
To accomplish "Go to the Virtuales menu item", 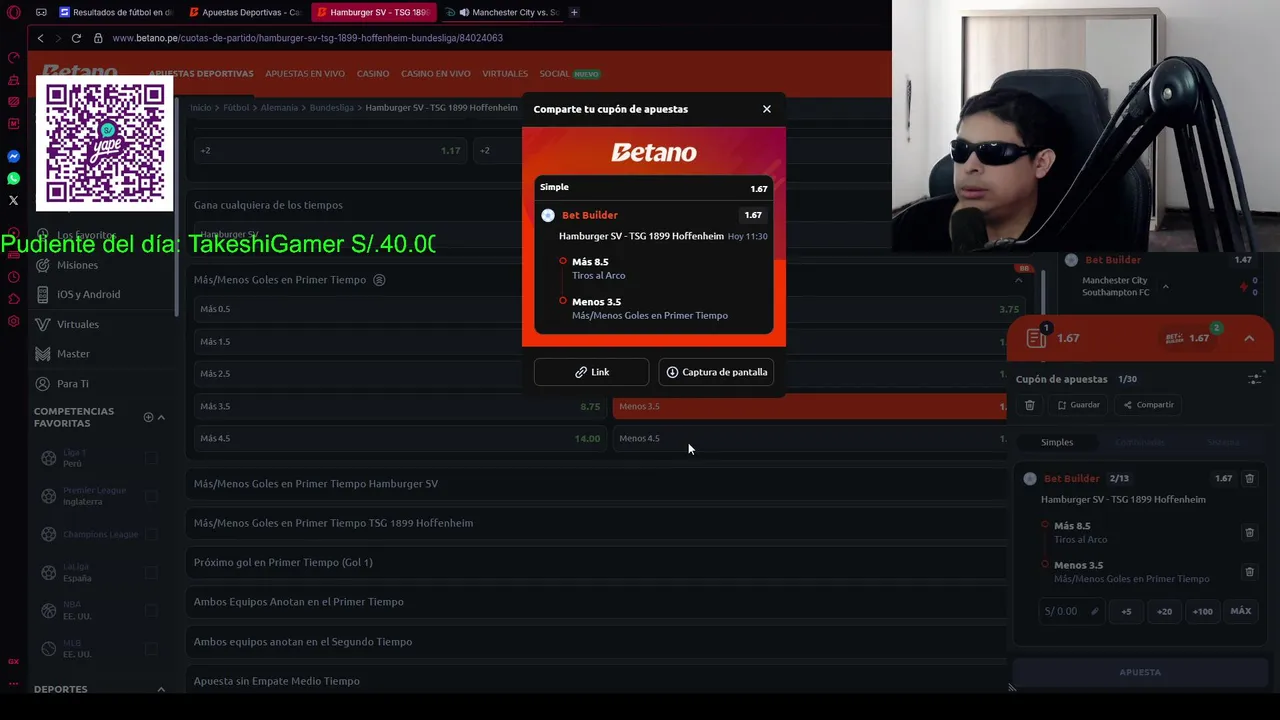I will pos(505,74).
